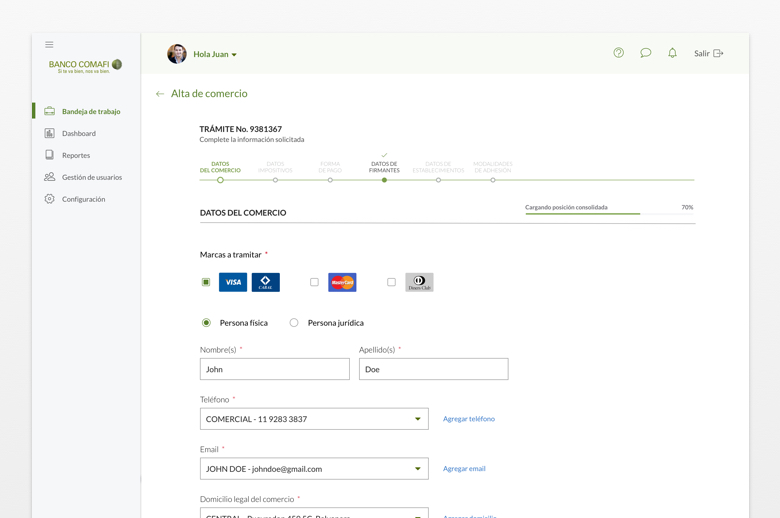Select the Persona jurídica radio button
Screen dimensions: 780x518
click(294, 323)
